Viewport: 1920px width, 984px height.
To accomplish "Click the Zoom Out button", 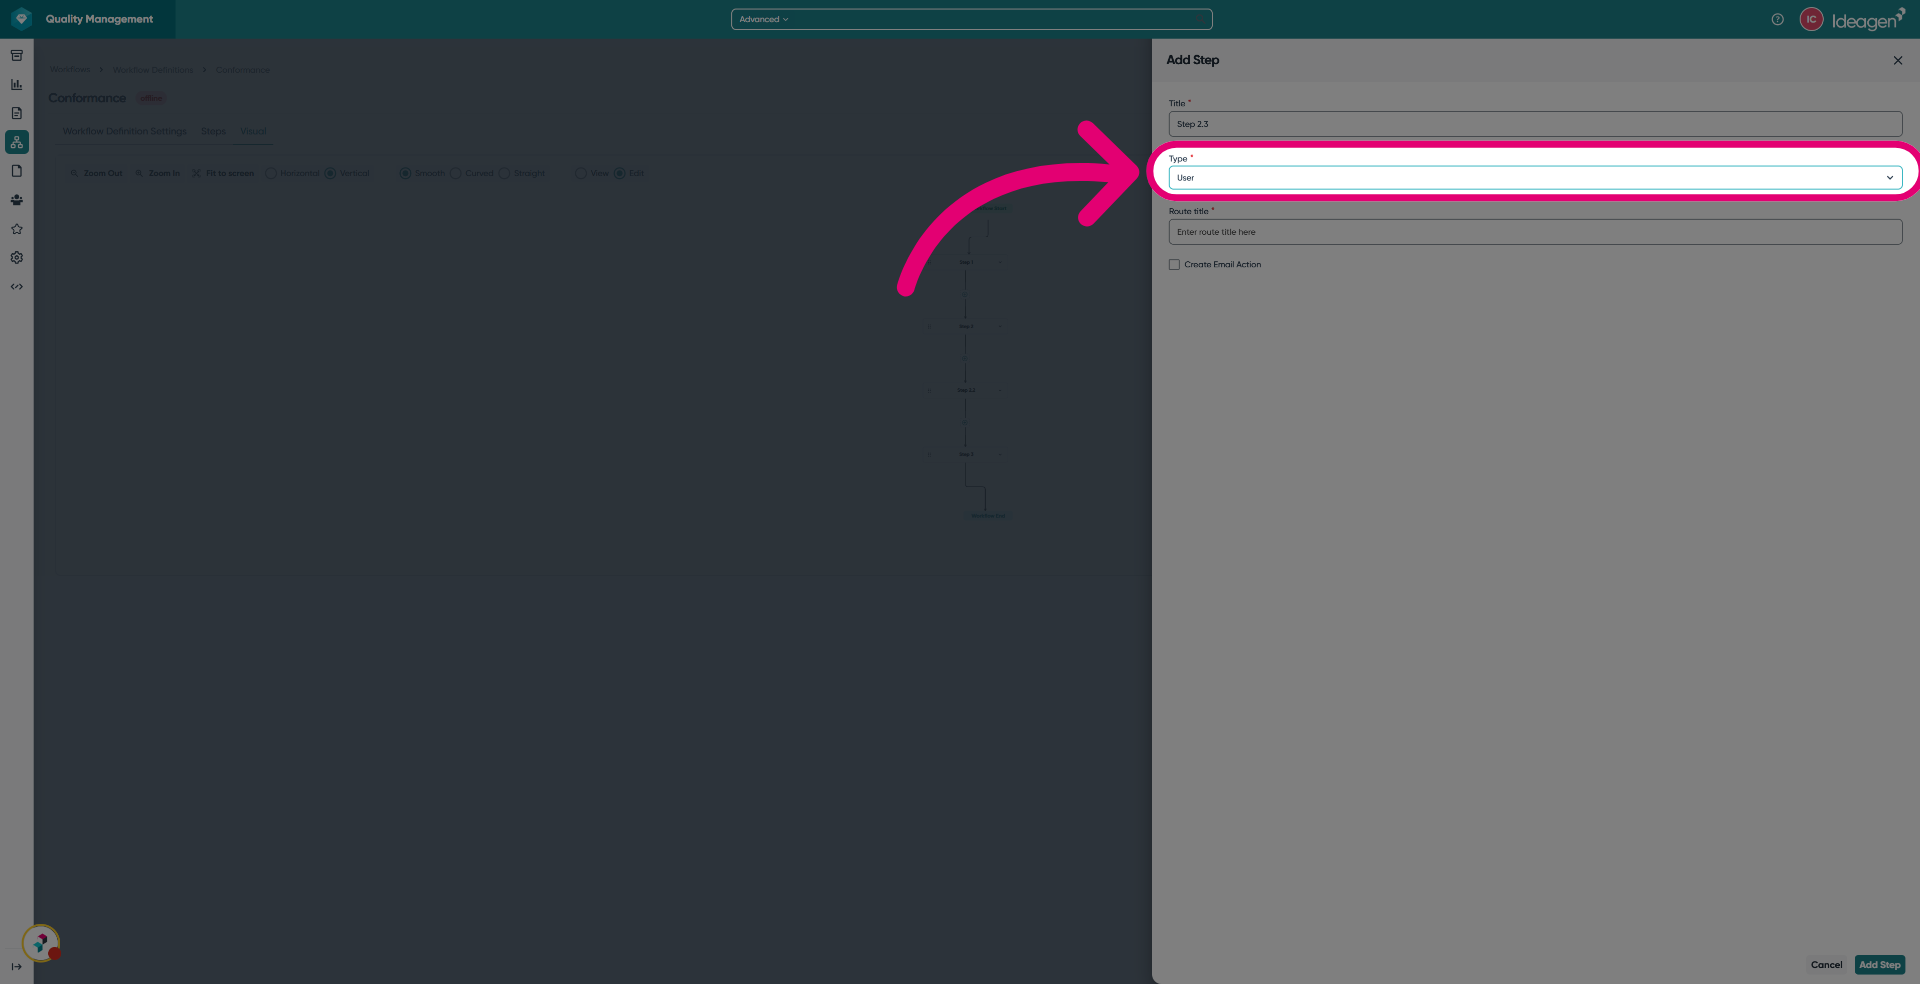I will click(x=96, y=173).
